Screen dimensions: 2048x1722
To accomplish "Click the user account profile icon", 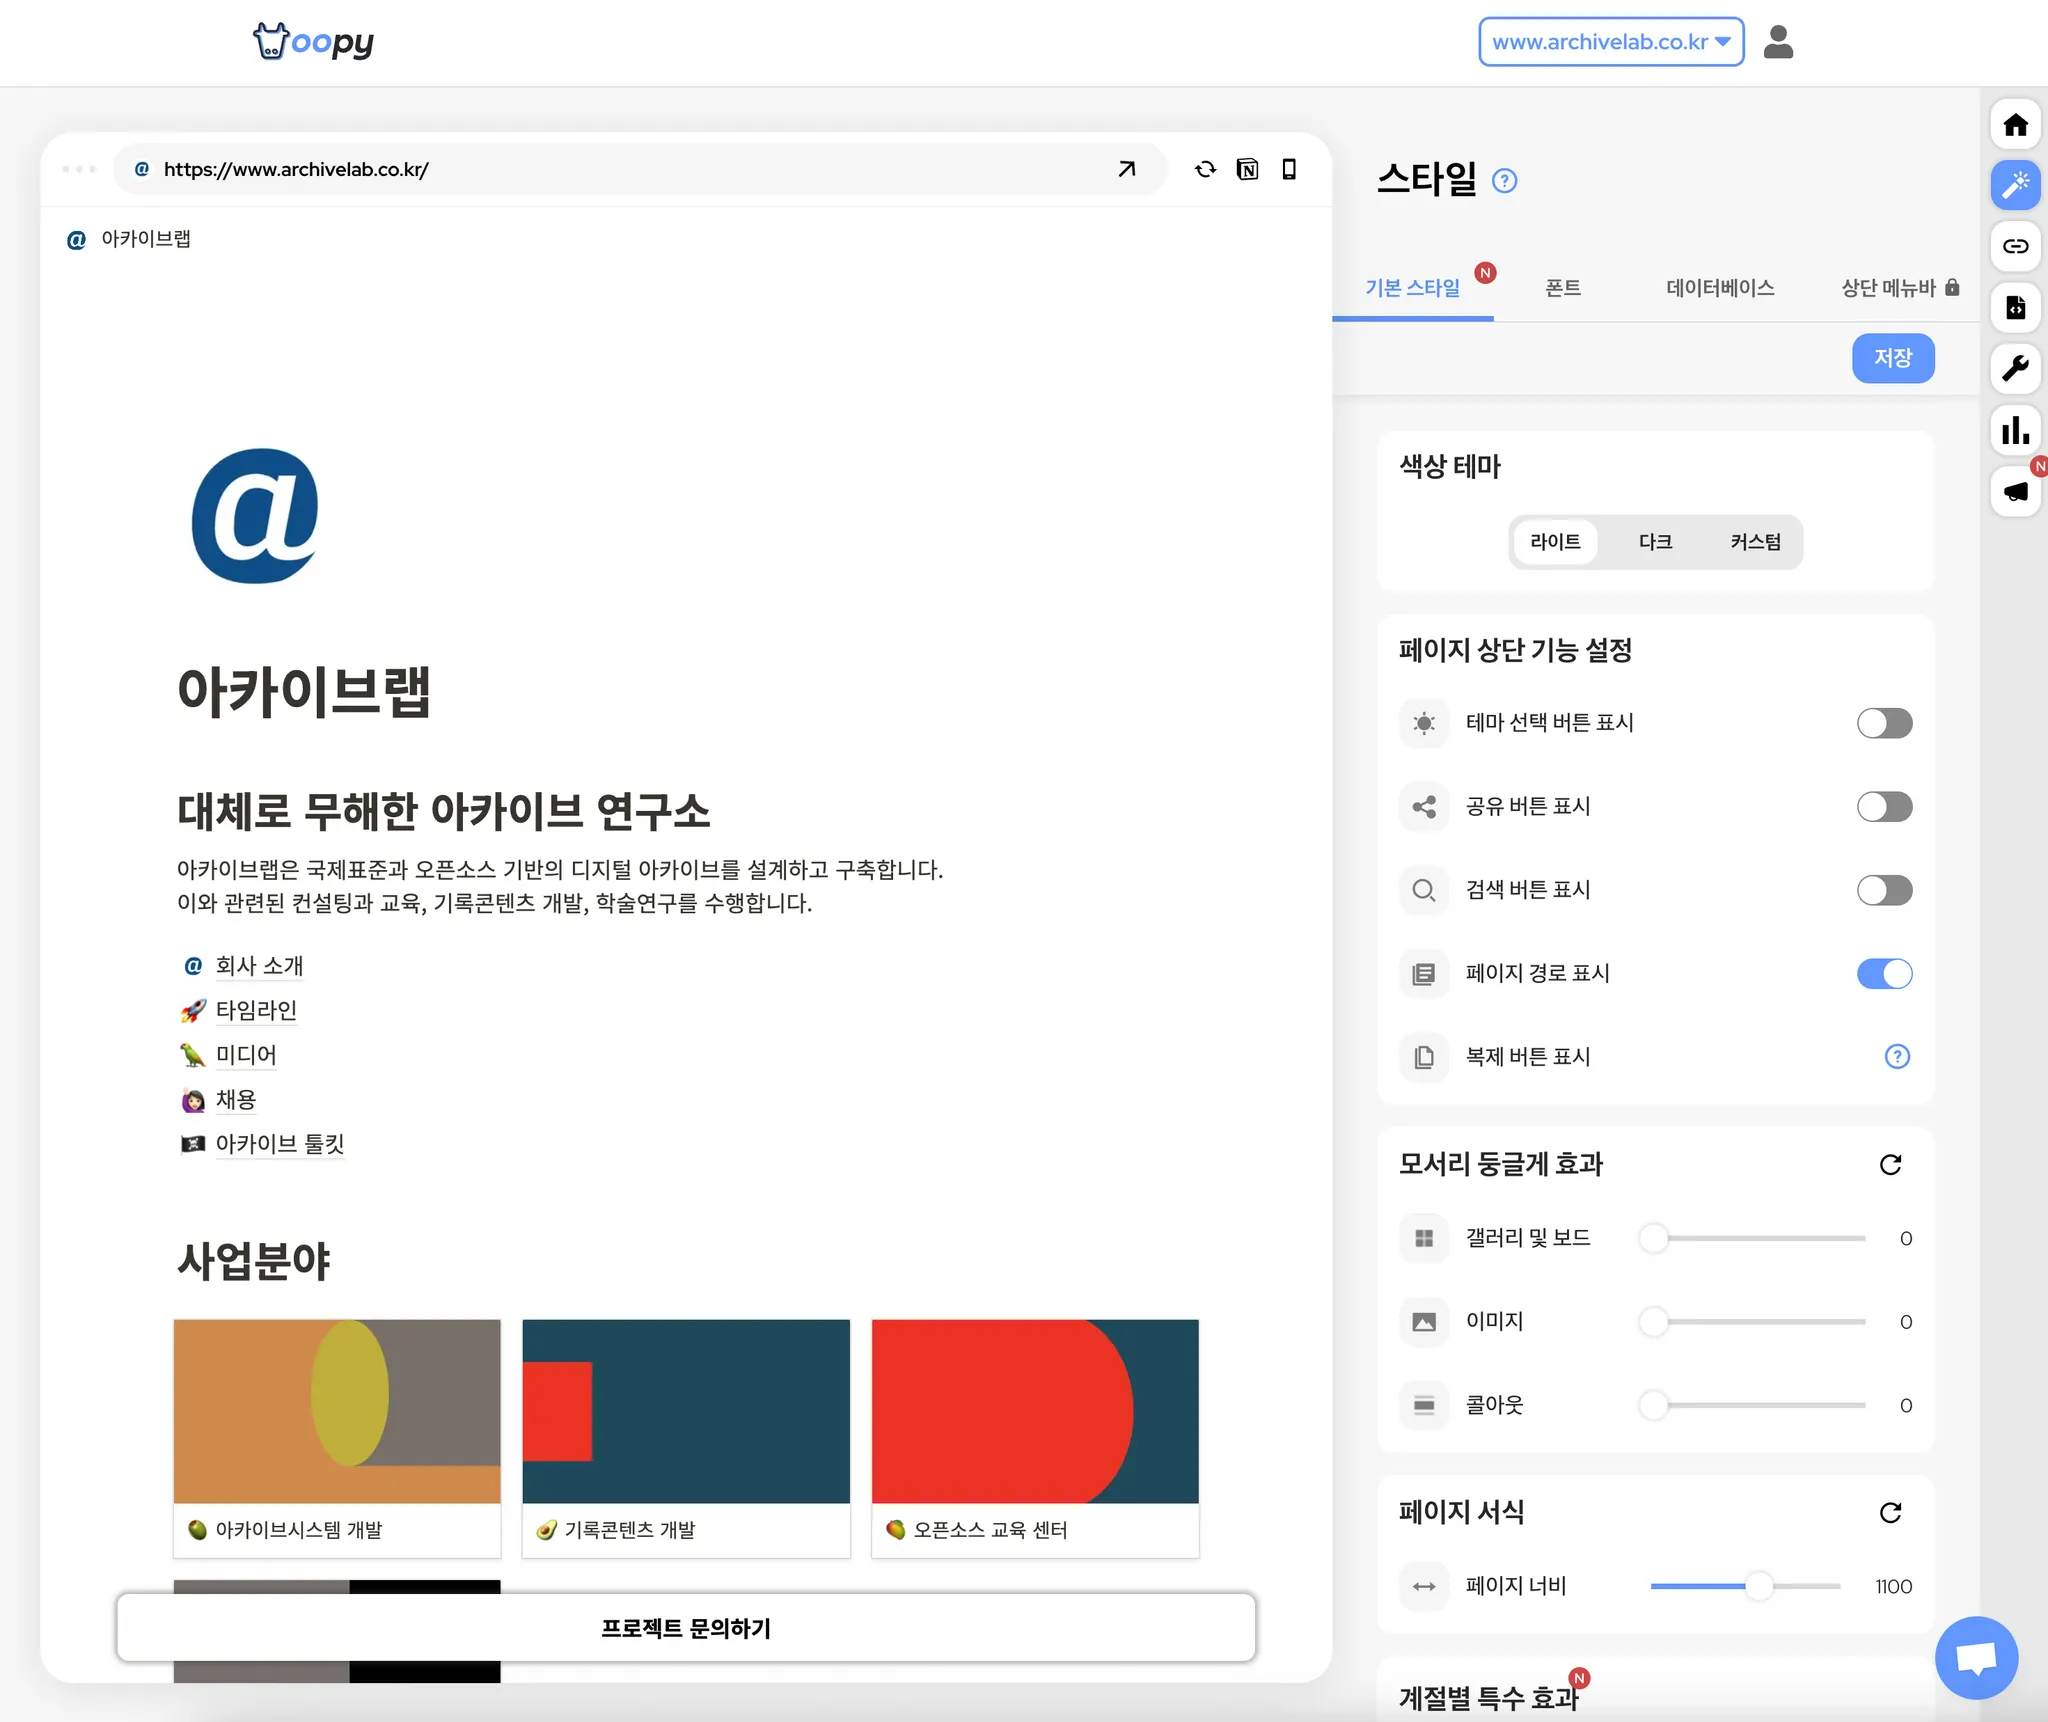I will click(1777, 42).
